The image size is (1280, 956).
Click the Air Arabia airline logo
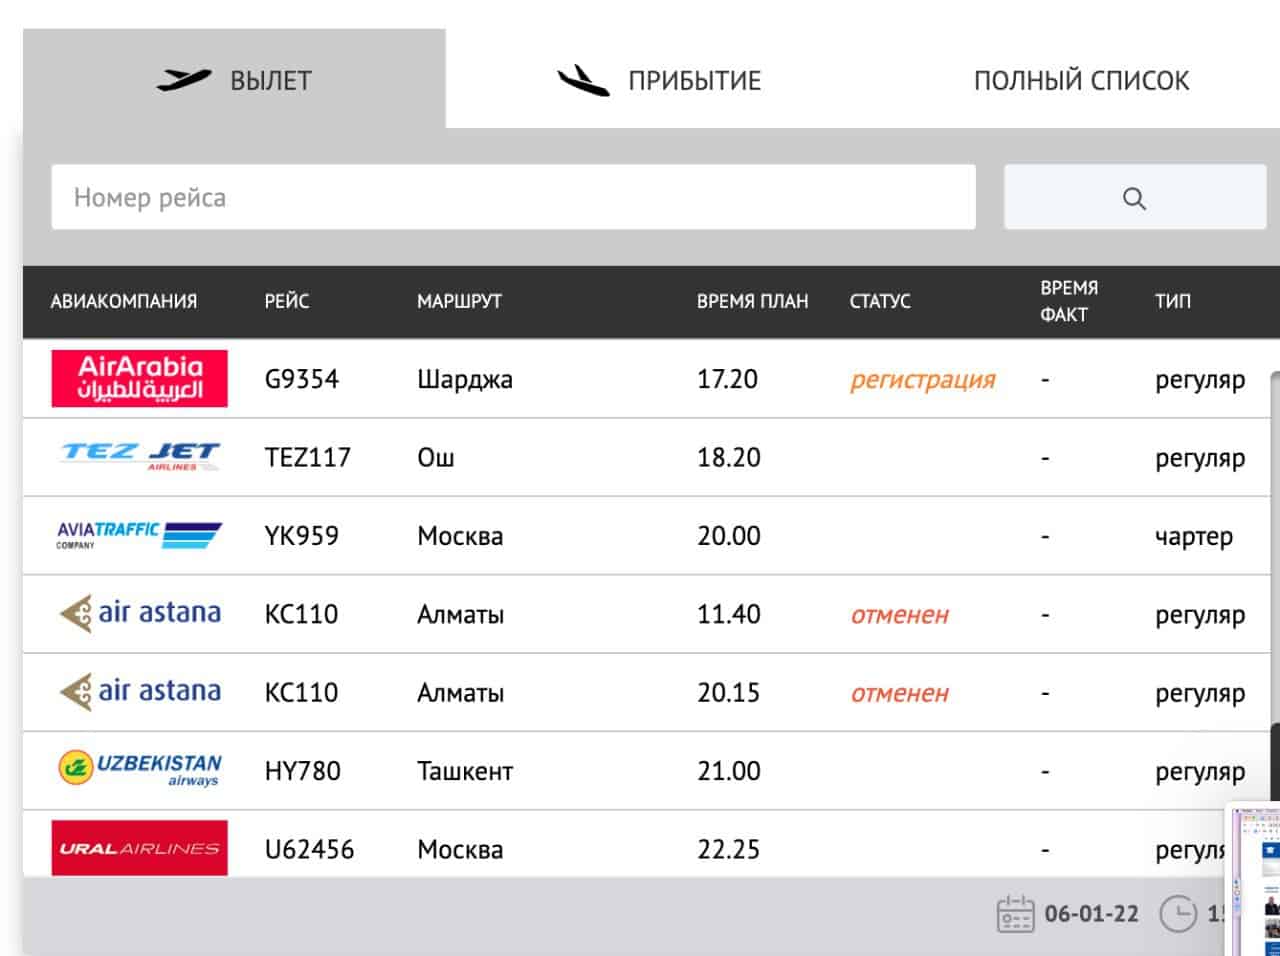tap(139, 379)
